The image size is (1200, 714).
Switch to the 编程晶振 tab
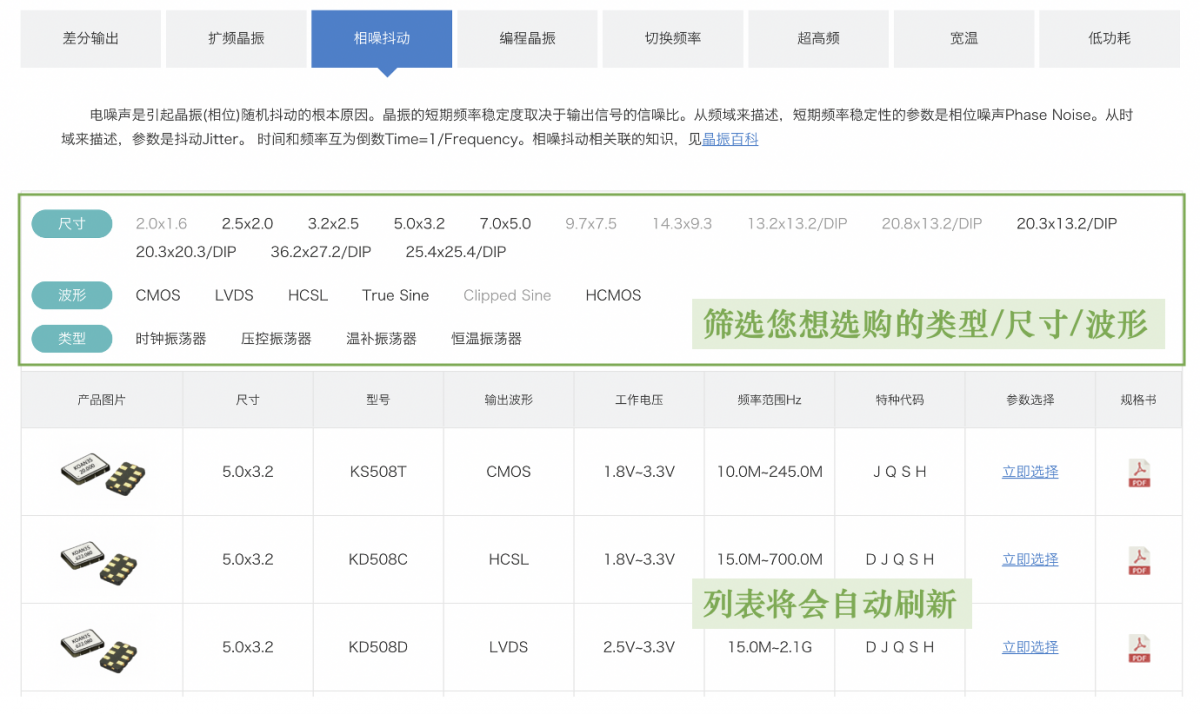coord(527,39)
